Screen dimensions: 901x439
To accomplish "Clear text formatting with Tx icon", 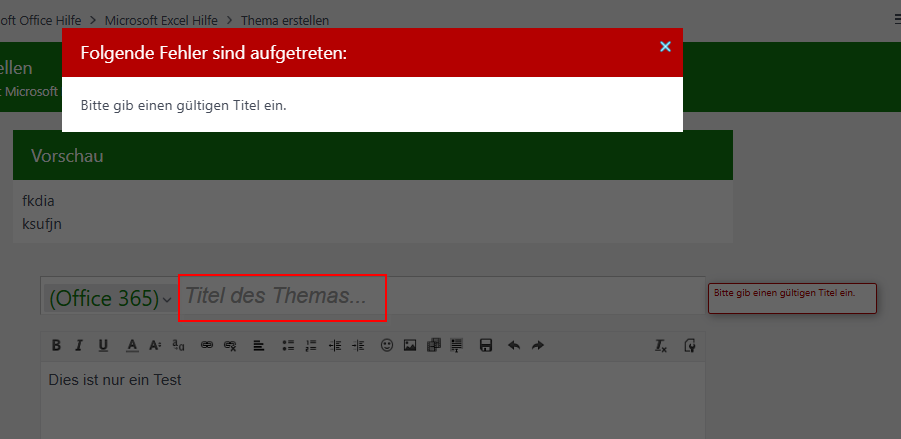I will coord(661,345).
